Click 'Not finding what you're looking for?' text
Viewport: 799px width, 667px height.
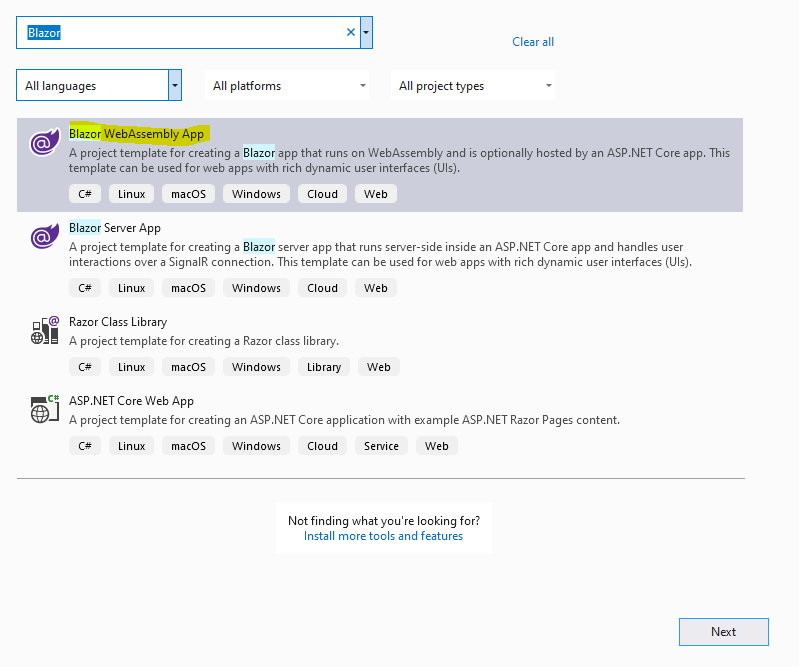(x=384, y=521)
